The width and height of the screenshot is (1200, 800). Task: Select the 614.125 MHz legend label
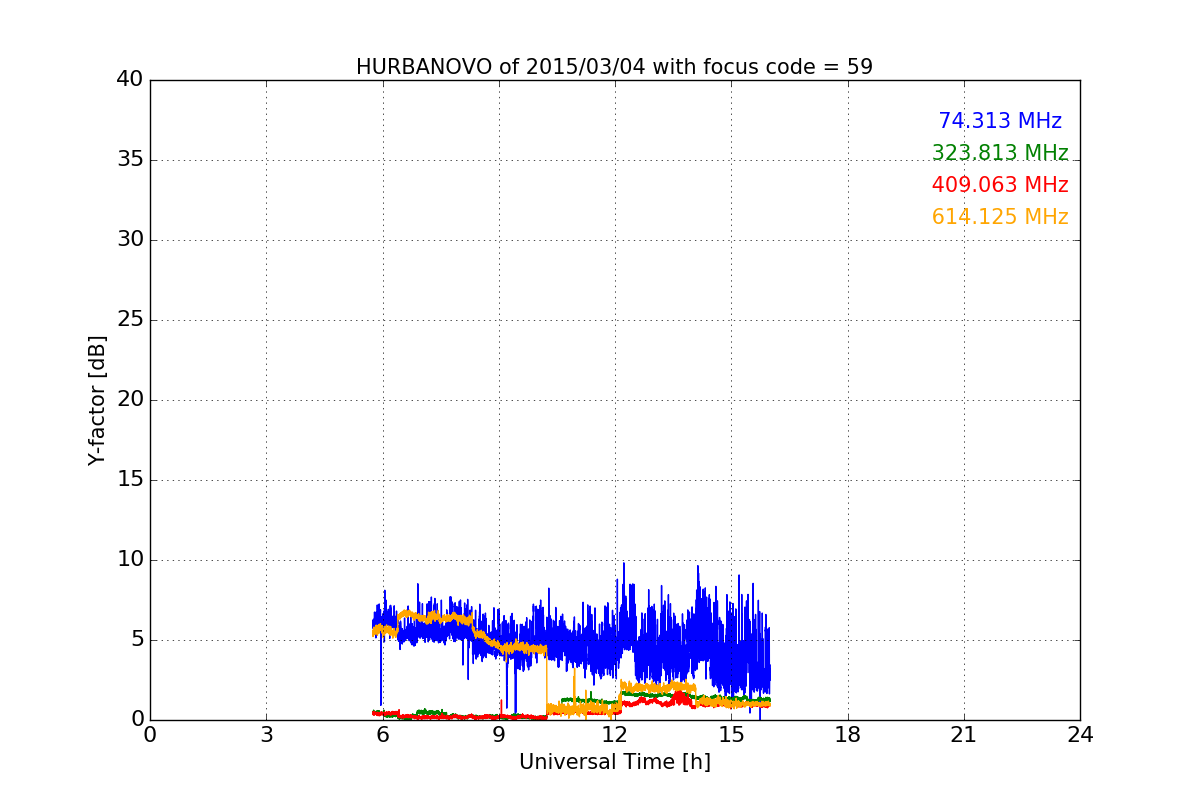(1000, 217)
